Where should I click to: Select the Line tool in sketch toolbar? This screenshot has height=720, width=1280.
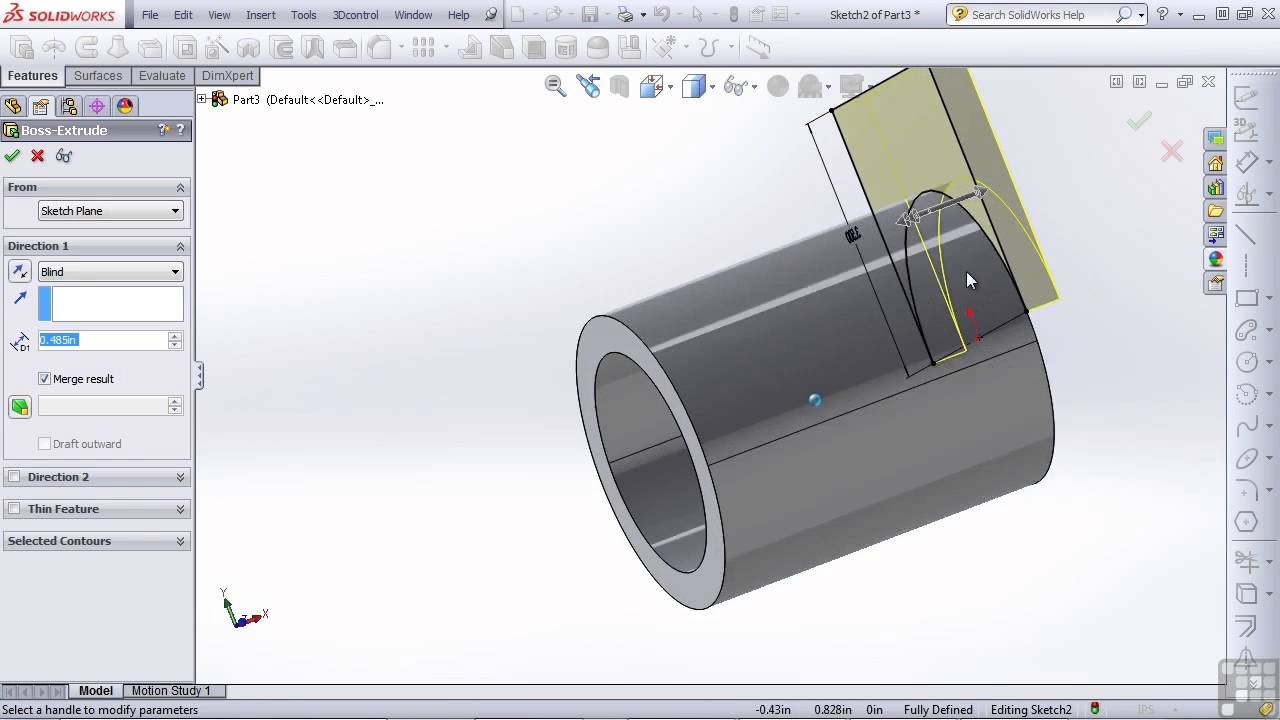[x=1245, y=234]
